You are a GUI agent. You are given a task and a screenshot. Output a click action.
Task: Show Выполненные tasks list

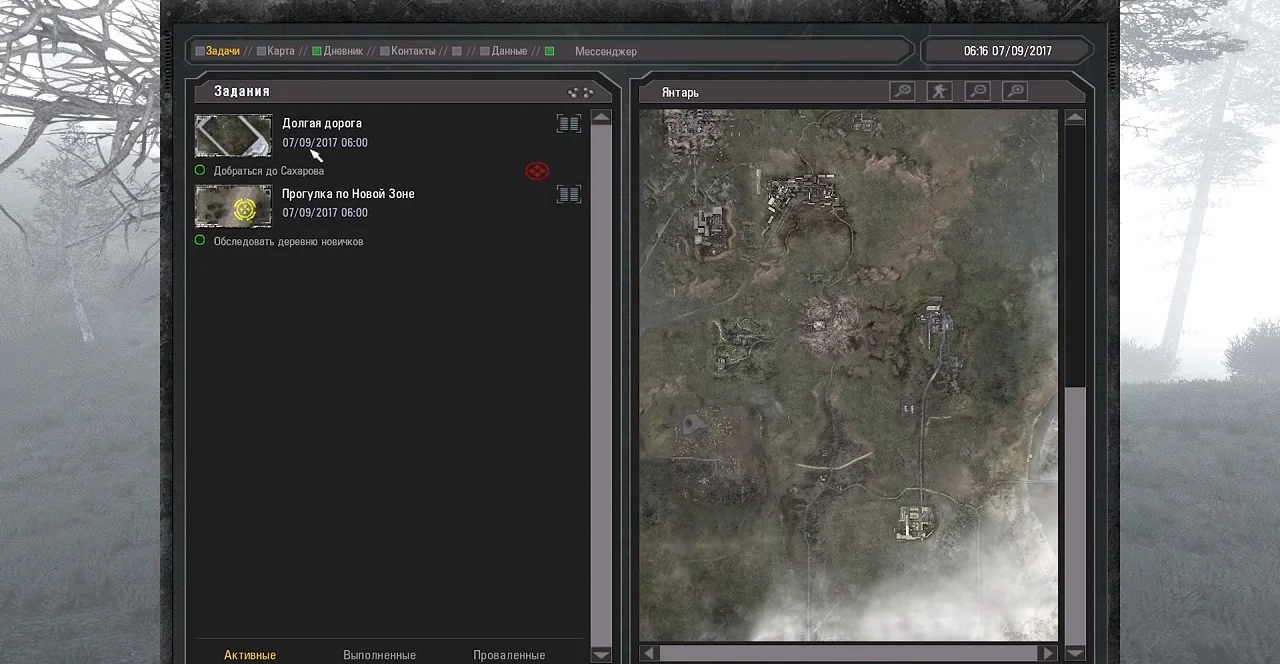pyautogui.click(x=379, y=655)
